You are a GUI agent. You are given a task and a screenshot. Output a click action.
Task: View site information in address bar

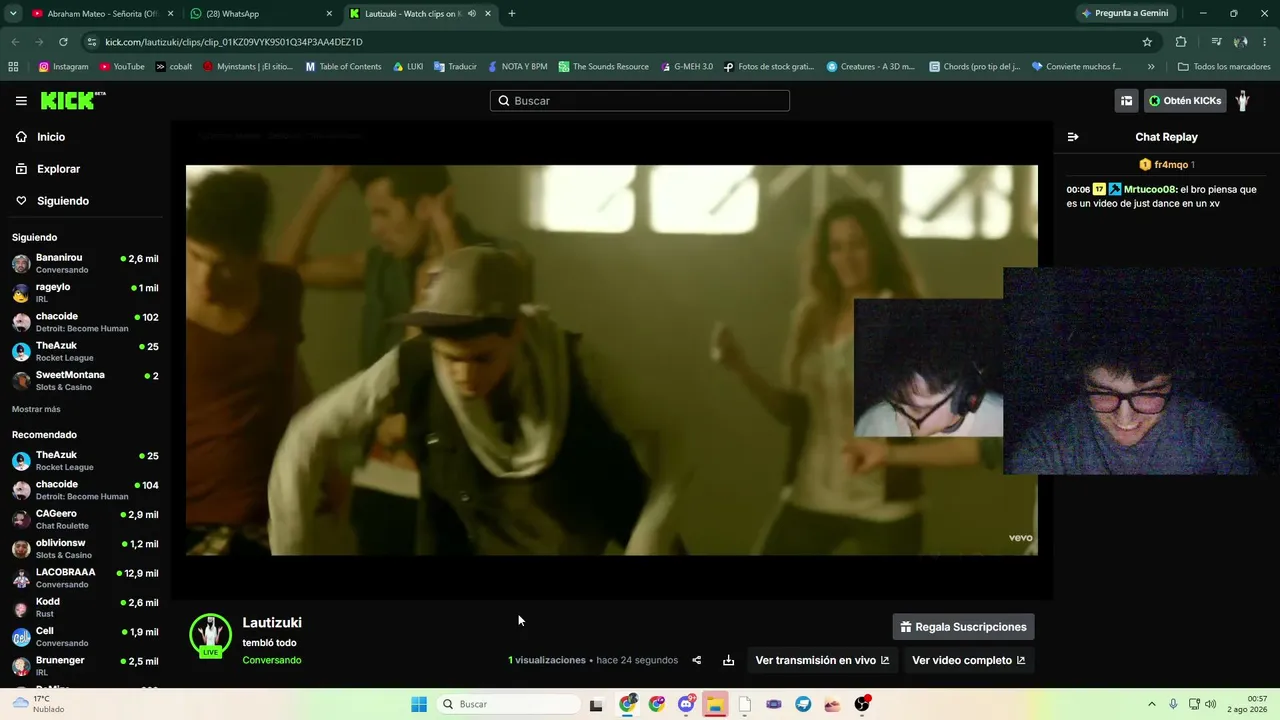pos(92,42)
